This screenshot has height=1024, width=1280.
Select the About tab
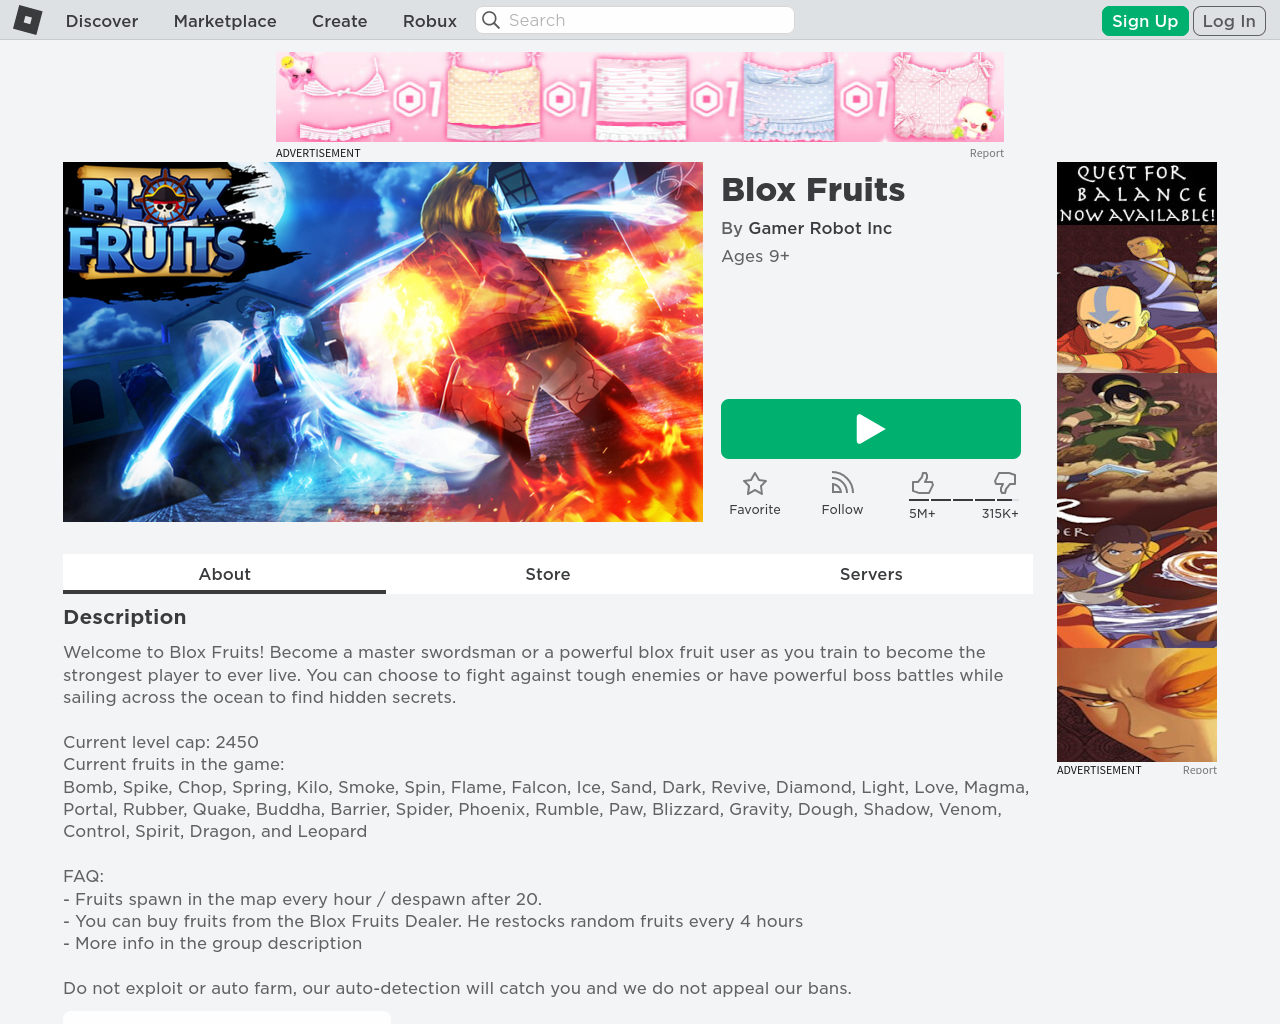[x=224, y=574]
